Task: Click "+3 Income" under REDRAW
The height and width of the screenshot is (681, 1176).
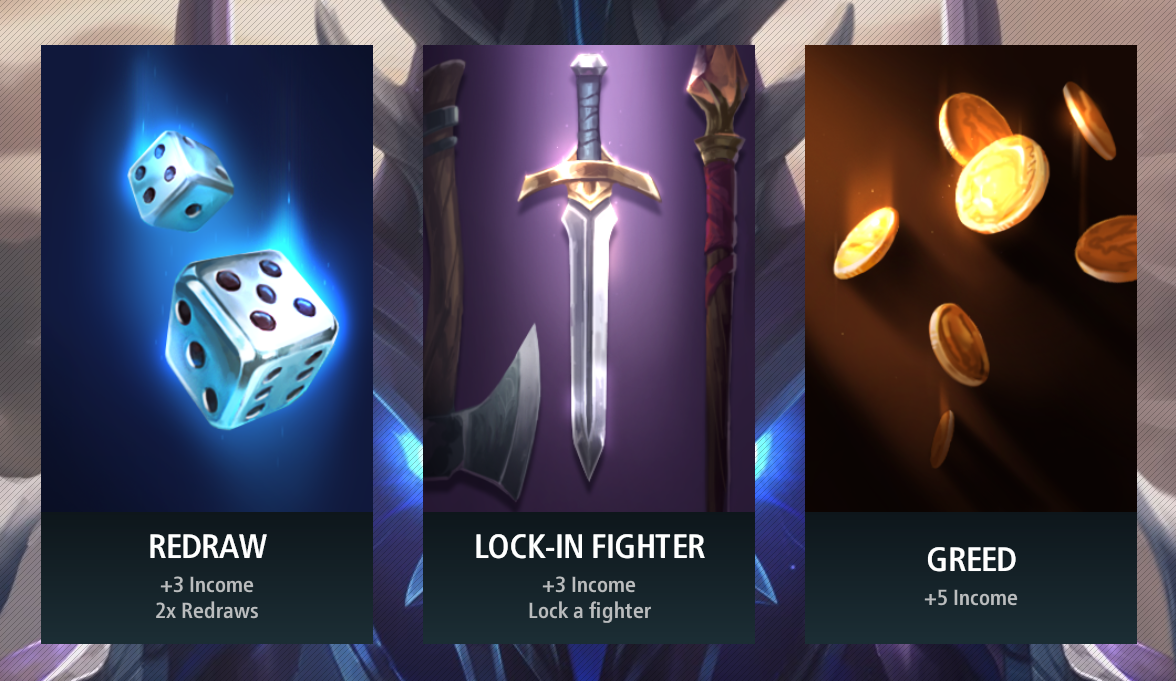Action: [x=207, y=584]
